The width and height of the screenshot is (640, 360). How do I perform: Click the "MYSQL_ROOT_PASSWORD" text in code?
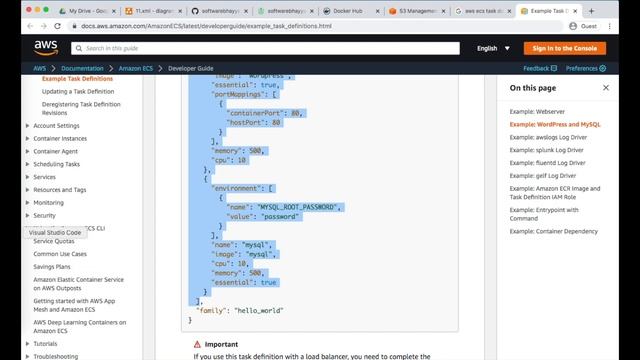pos(298,207)
